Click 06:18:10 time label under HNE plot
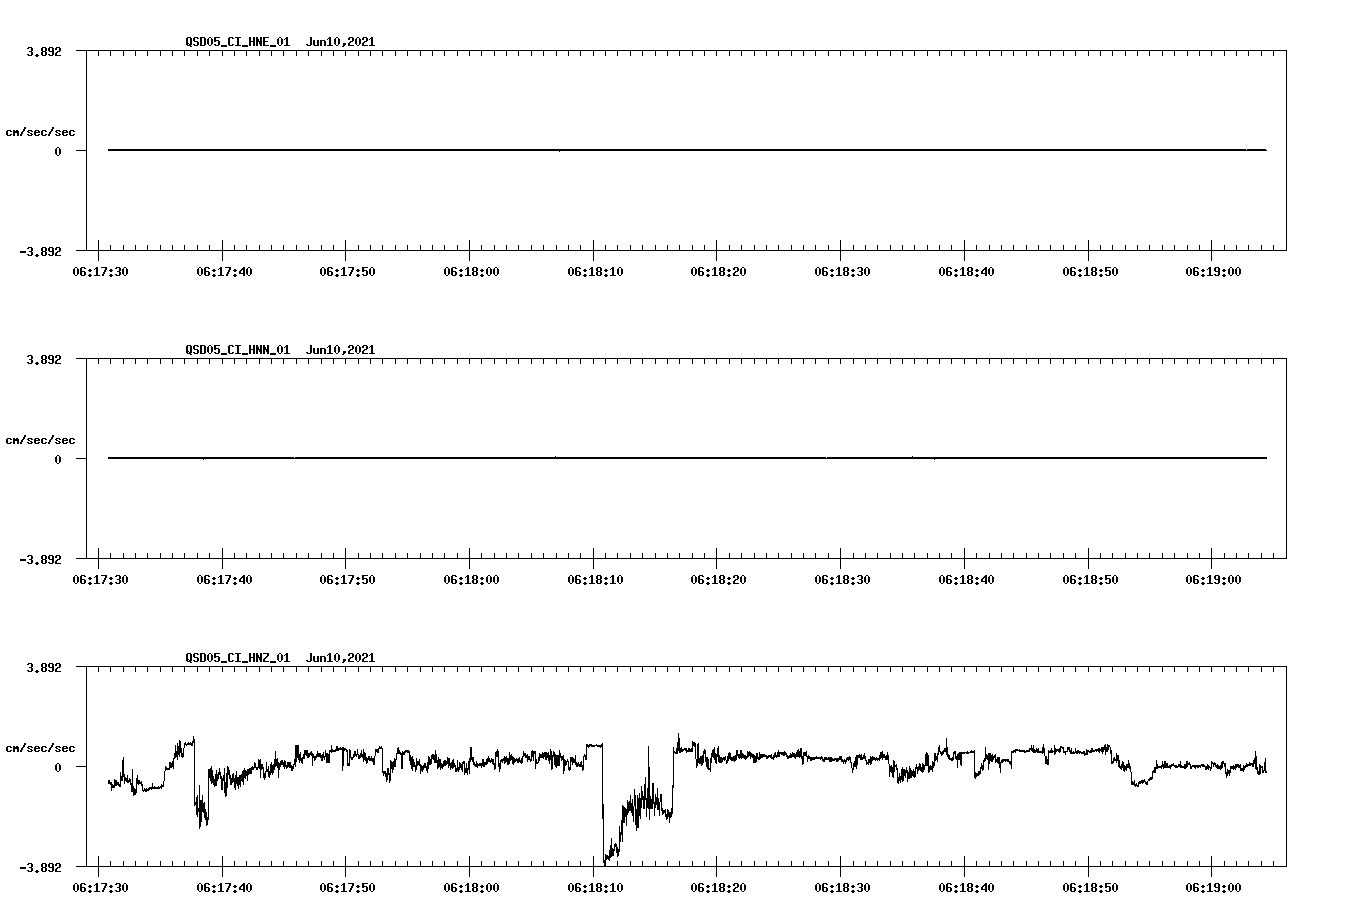Screen dimensions: 1358x924 [x=594, y=272]
